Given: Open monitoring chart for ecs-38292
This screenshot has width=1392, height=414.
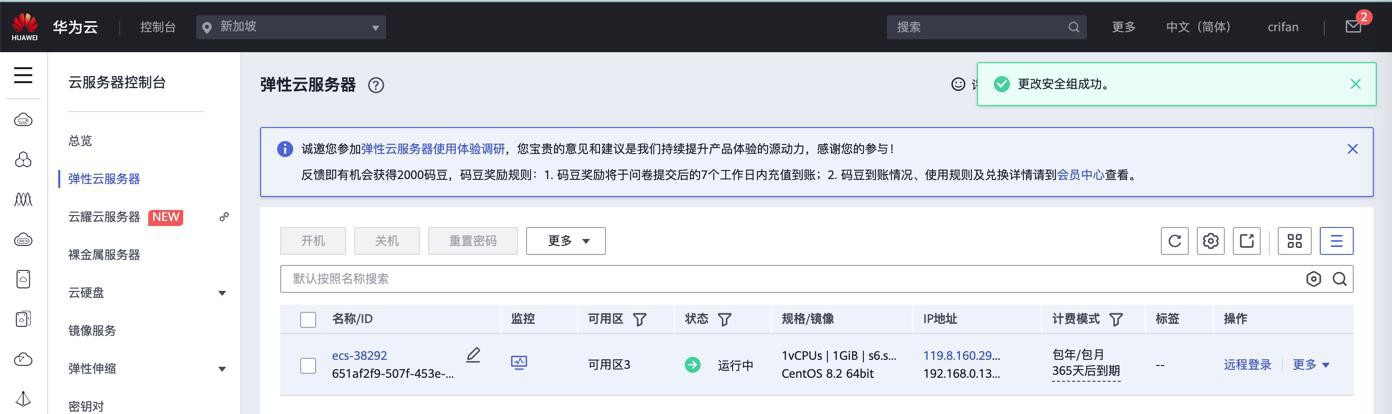Looking at the screenshot, I should point(519,363).
